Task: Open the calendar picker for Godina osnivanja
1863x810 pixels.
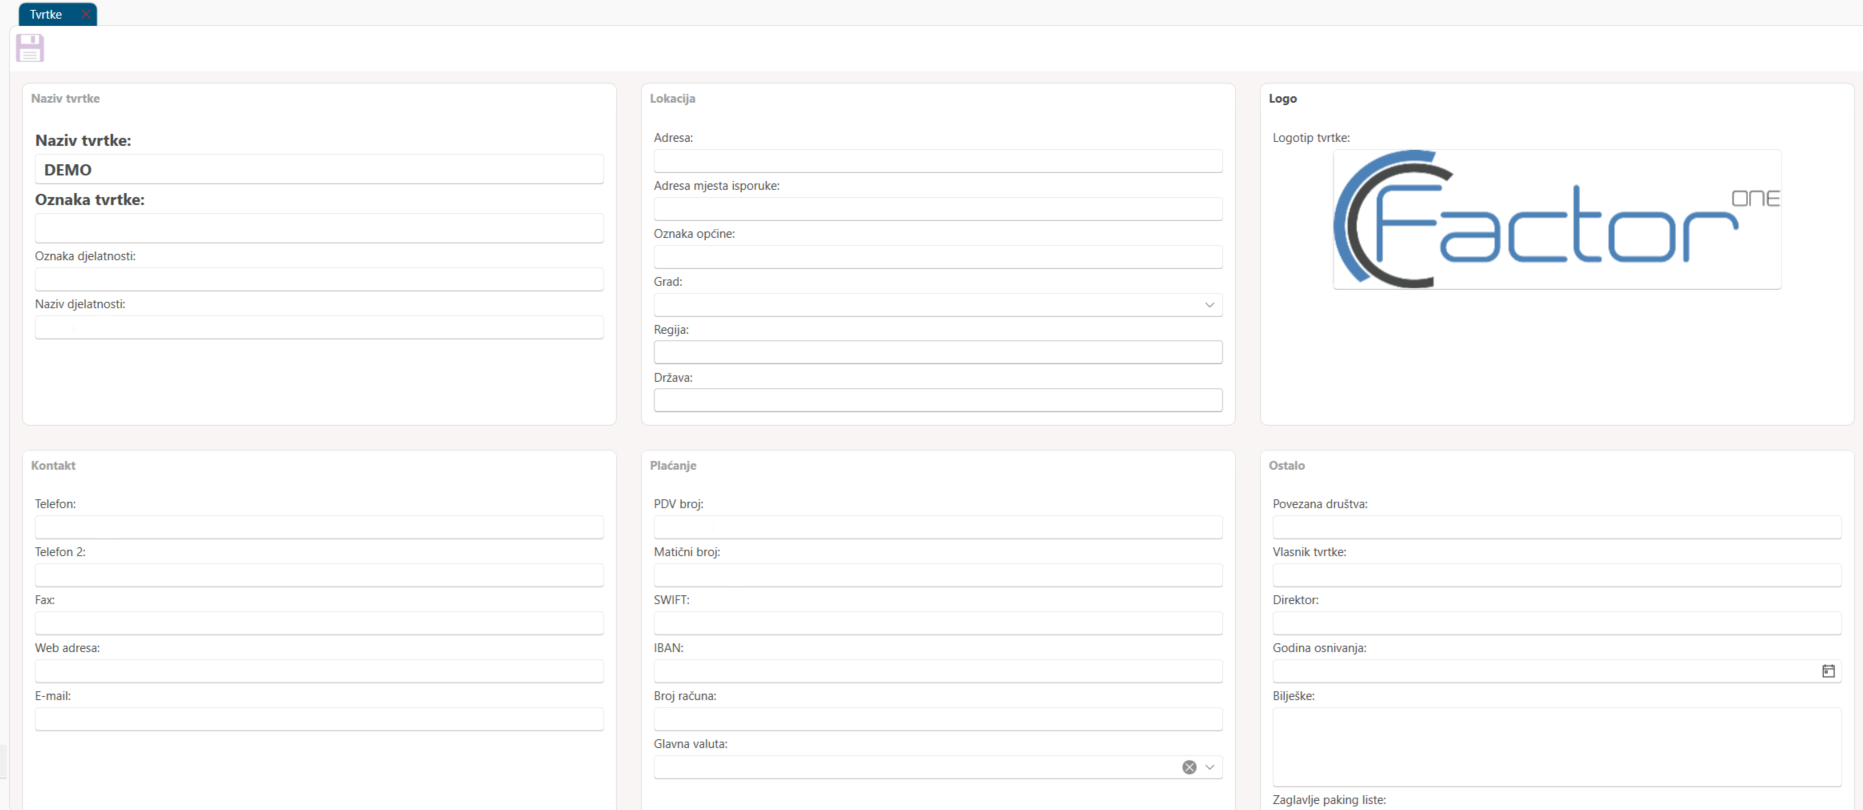Action: click(1828, 671)
